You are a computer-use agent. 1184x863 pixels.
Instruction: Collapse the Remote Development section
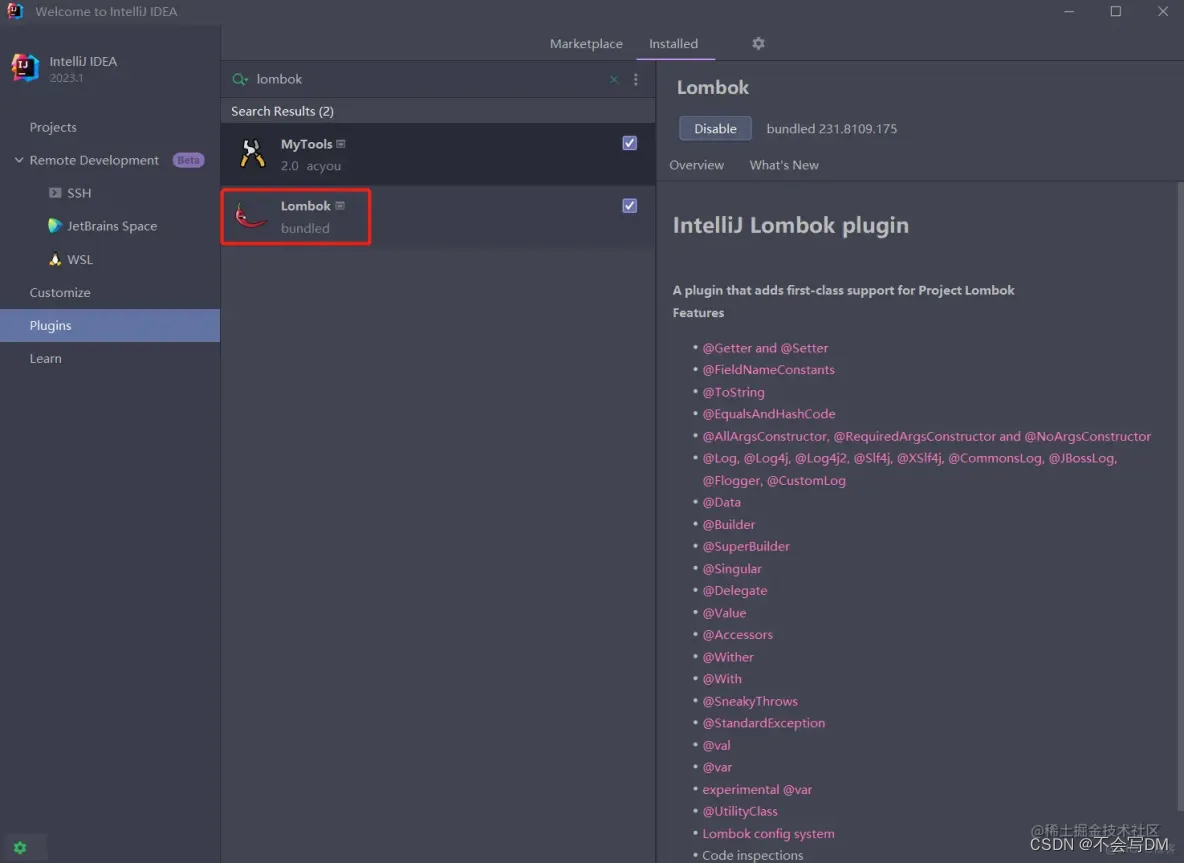click(19, 160)
